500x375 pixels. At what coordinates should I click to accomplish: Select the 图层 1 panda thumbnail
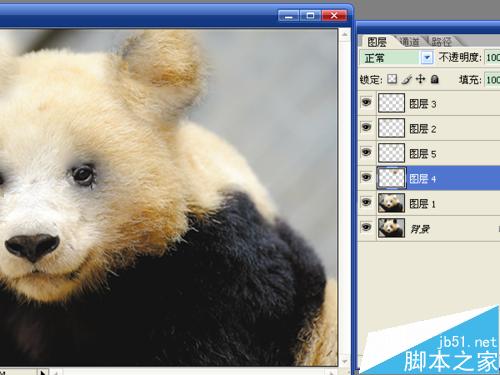pyautogui.click(x=391, y=203)
